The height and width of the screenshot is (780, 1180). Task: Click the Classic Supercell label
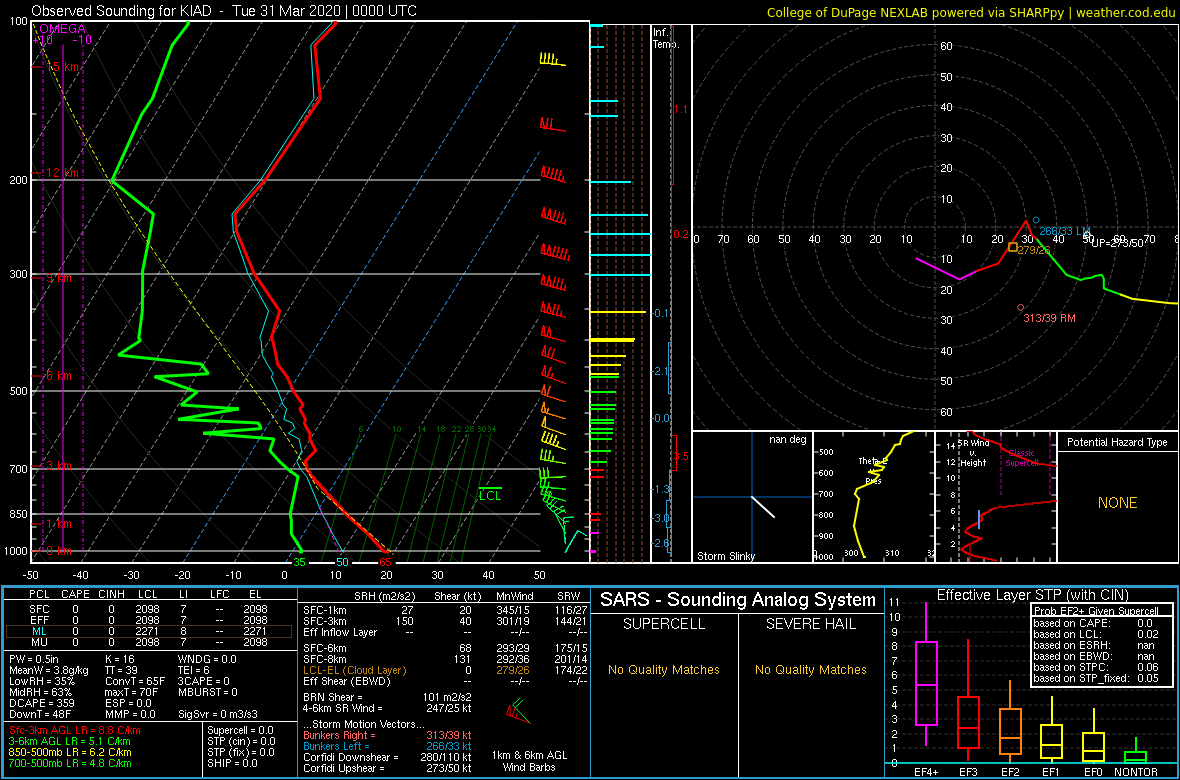(x=1022, y=458)
